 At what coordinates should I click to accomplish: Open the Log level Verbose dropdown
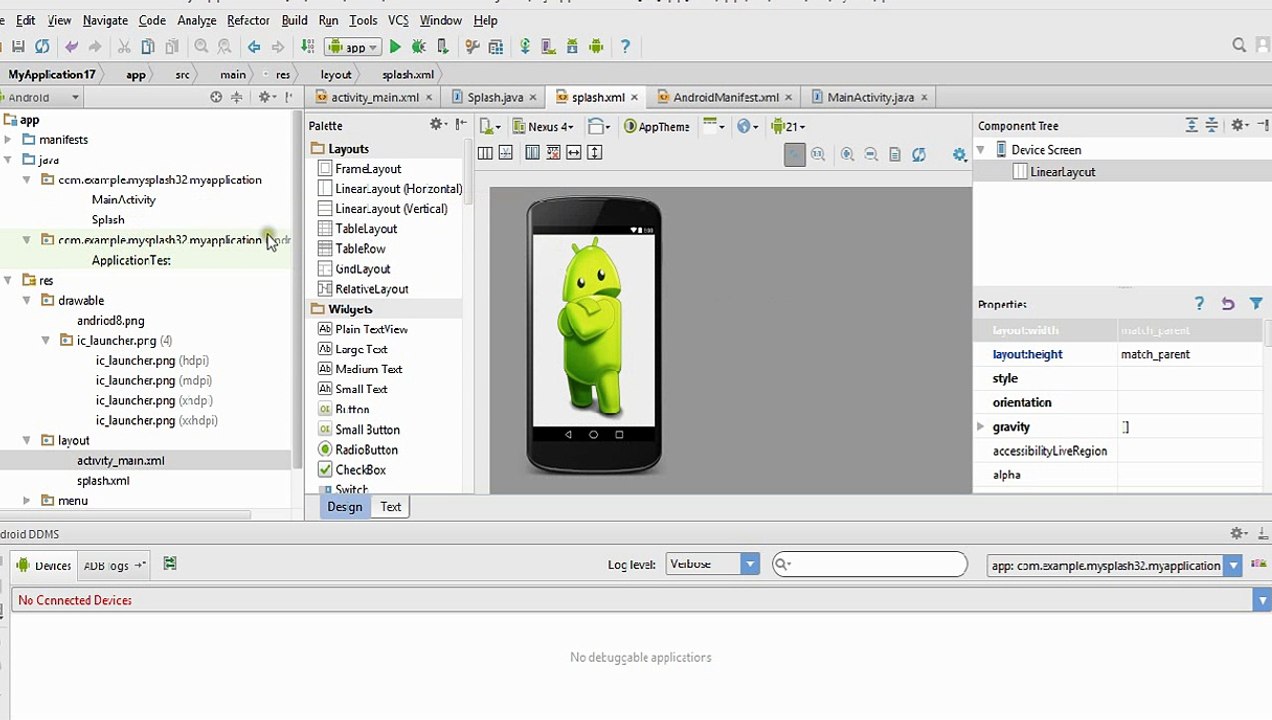[713, 564]
